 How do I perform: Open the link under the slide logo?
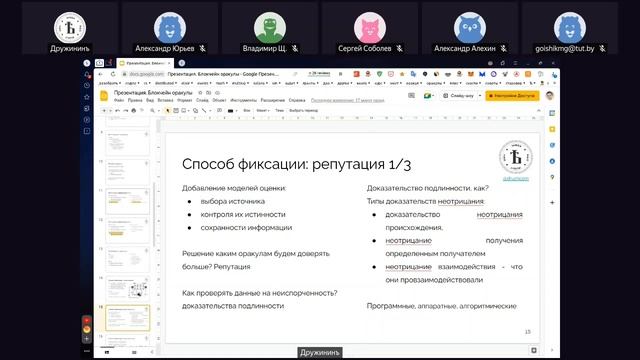click(516, 179)
